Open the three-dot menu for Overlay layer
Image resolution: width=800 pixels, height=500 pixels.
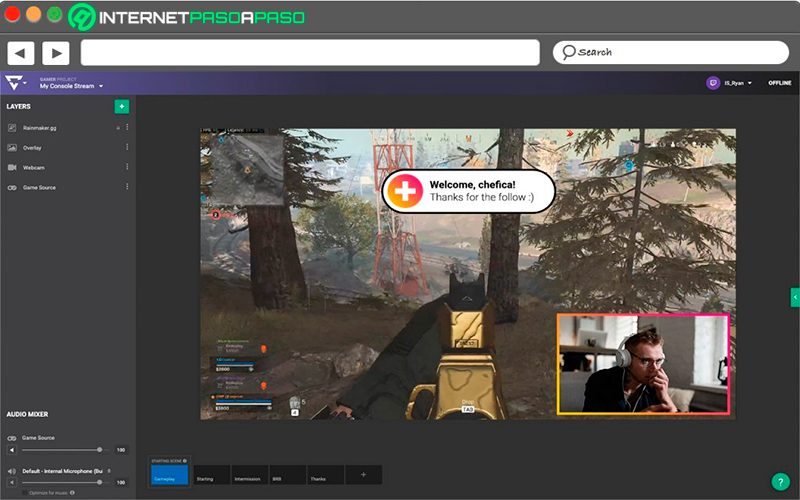coord(127,147)
